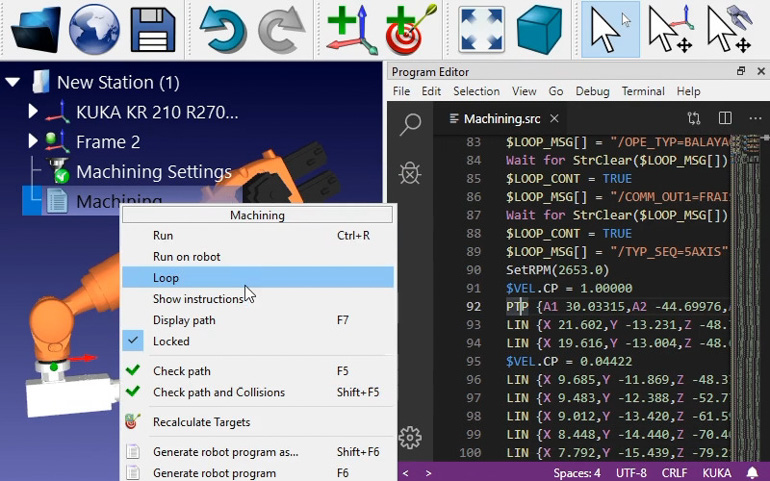Screen dimensions: 770x481
Task: Select Frame 2 in the tree
Action: click(108, 141)
